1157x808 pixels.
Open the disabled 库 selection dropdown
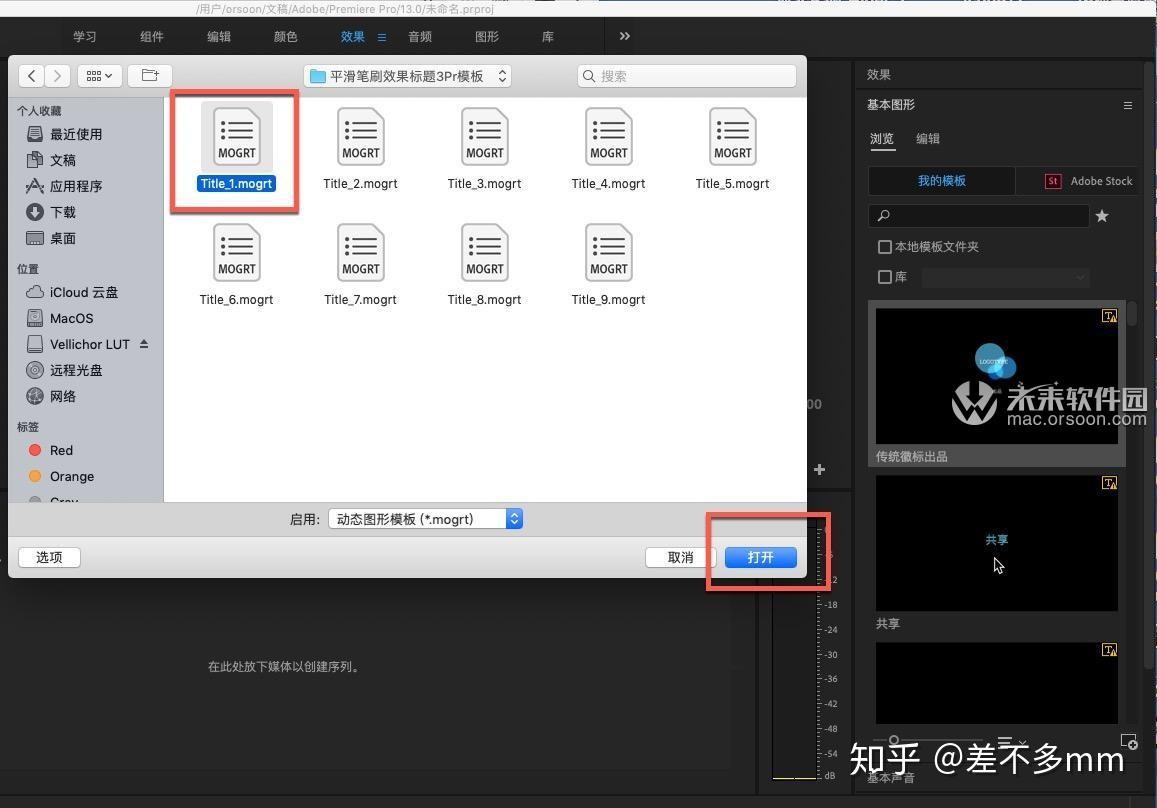1081,277
